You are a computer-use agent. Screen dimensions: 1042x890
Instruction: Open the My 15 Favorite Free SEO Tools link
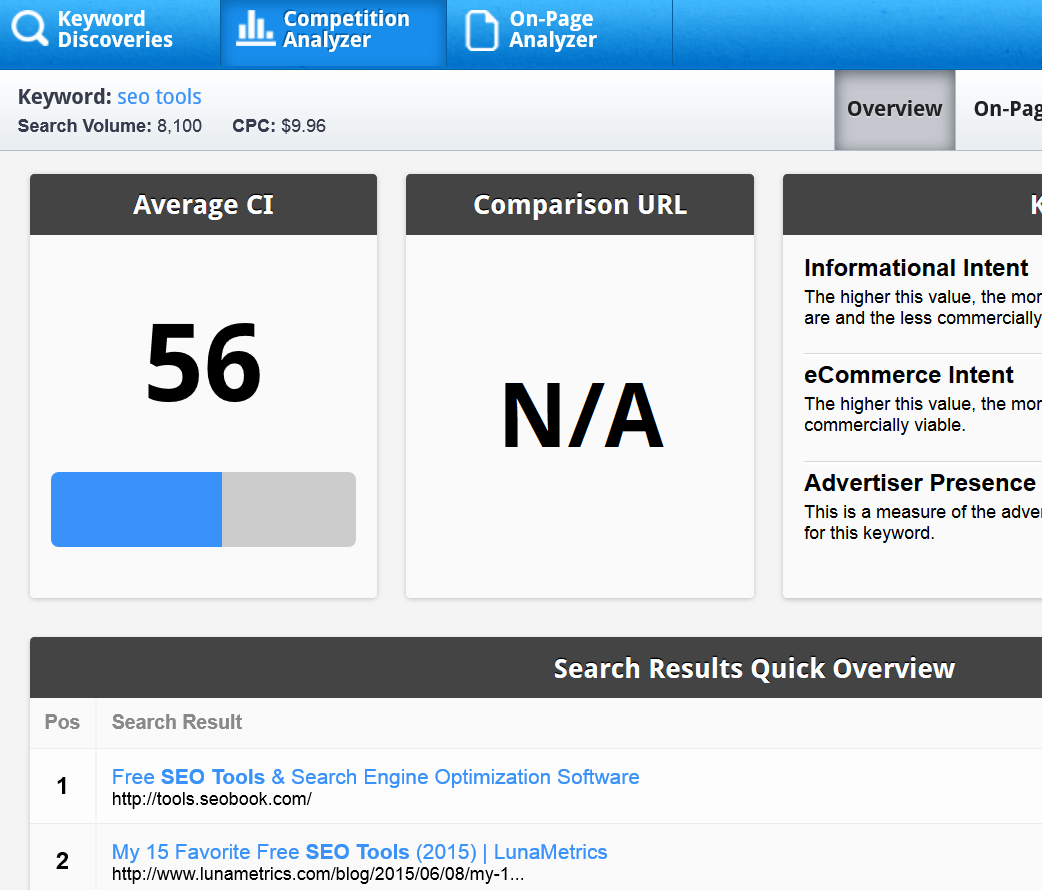tap(360, 851)
